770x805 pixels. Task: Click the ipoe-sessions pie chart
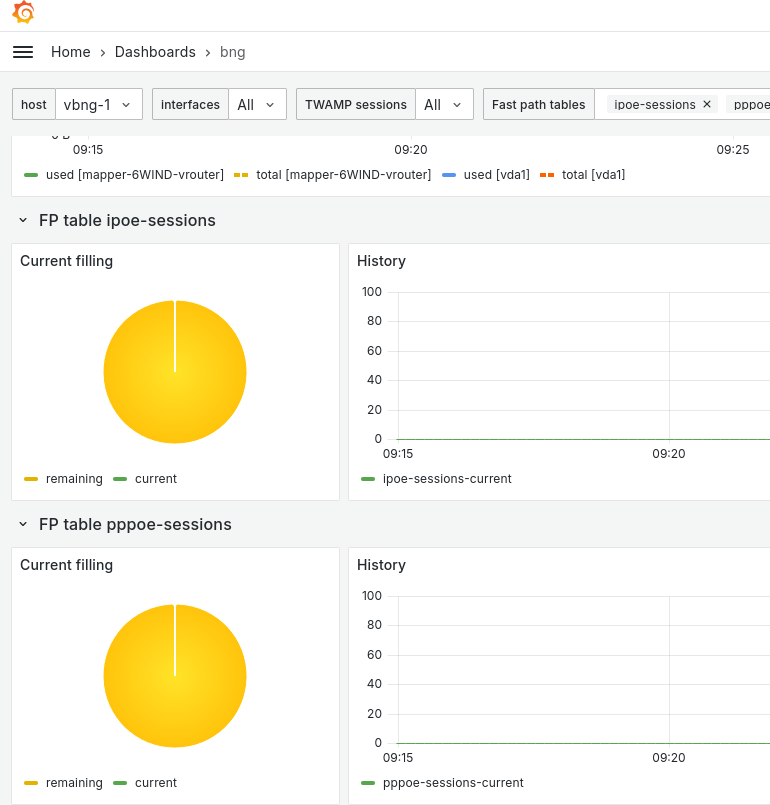(175, 372)
